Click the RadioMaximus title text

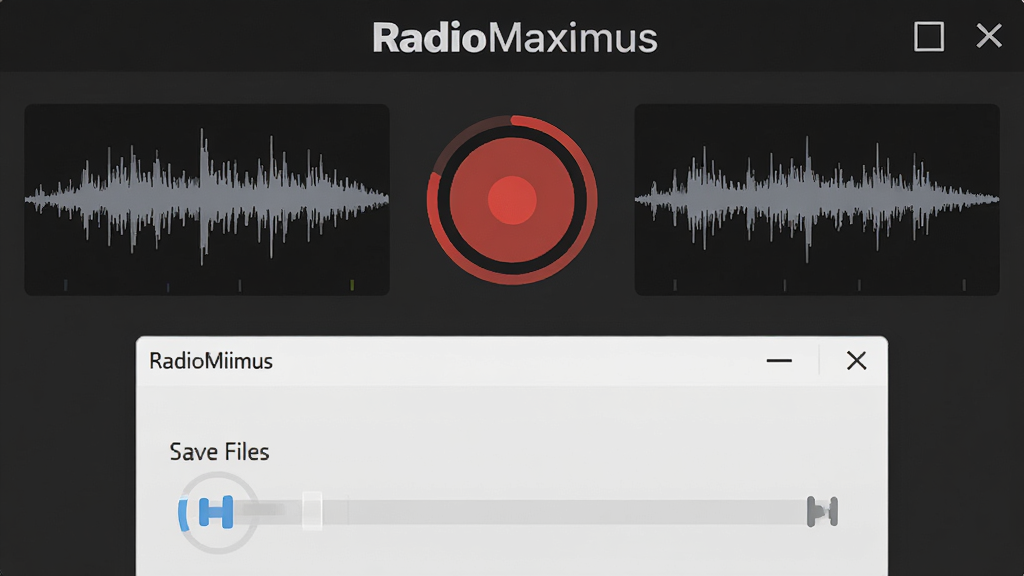515,38
